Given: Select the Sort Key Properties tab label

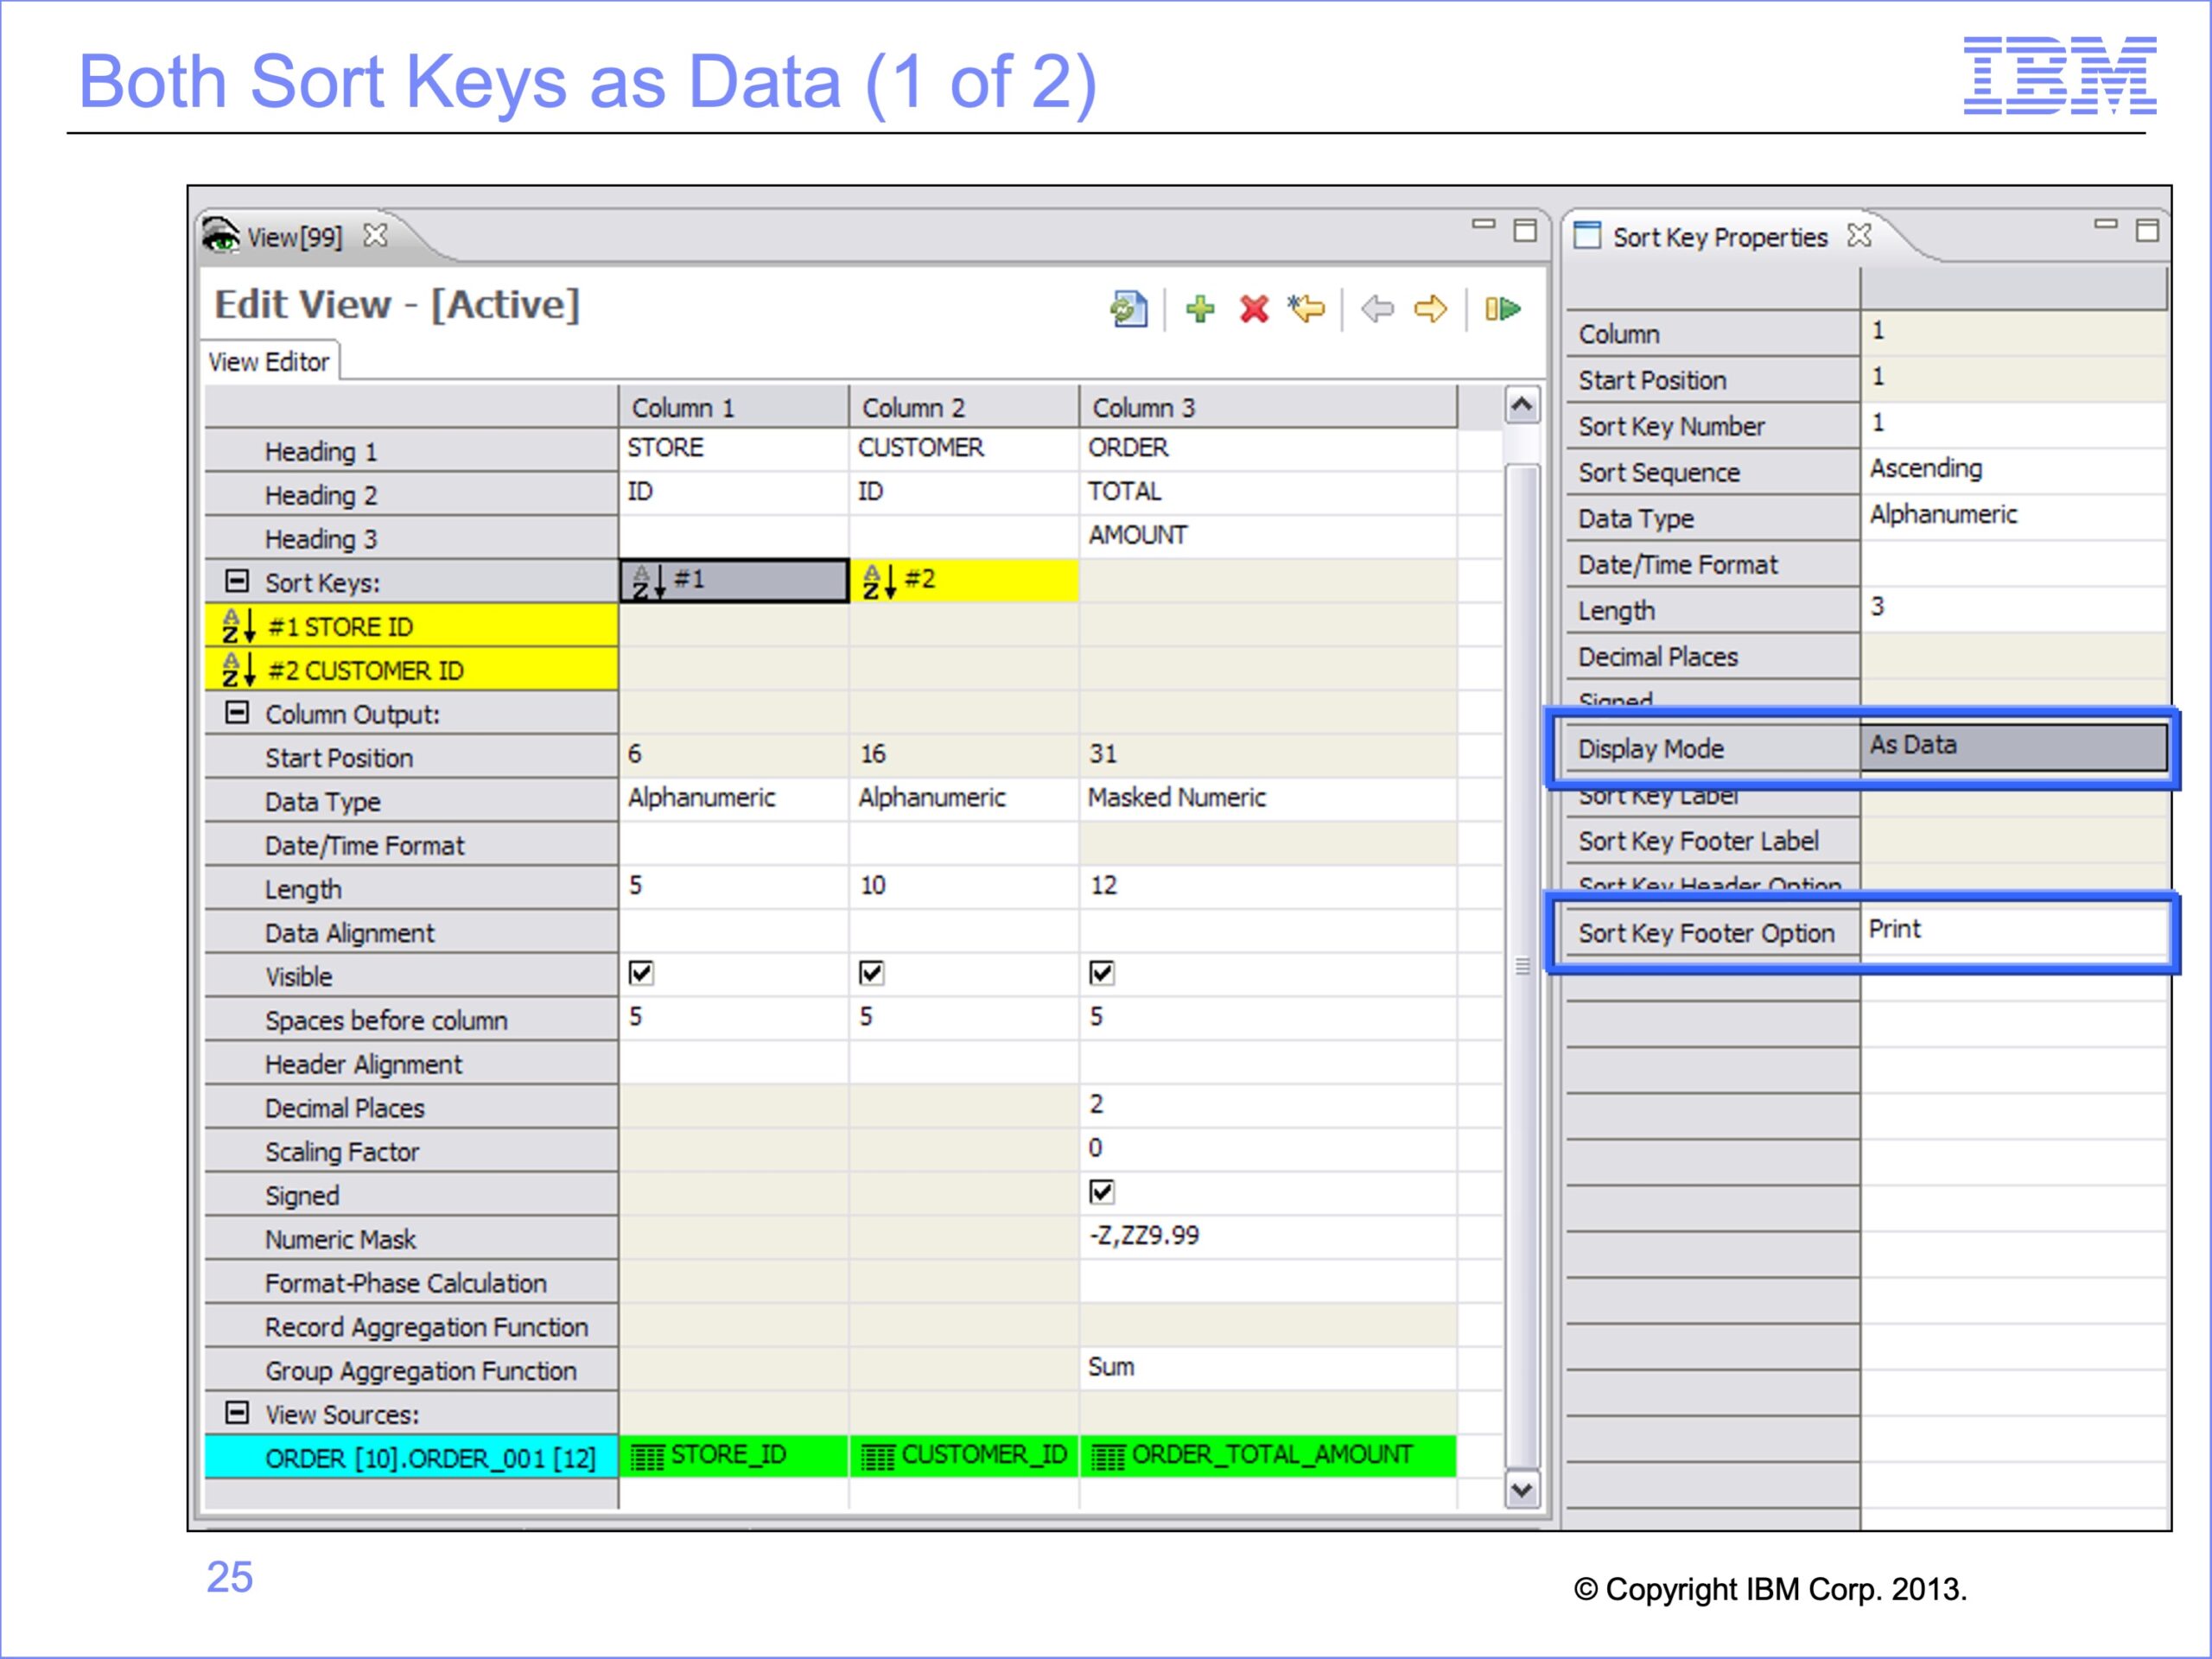Looking at the screenshot, I should (x=1720, y=237).
